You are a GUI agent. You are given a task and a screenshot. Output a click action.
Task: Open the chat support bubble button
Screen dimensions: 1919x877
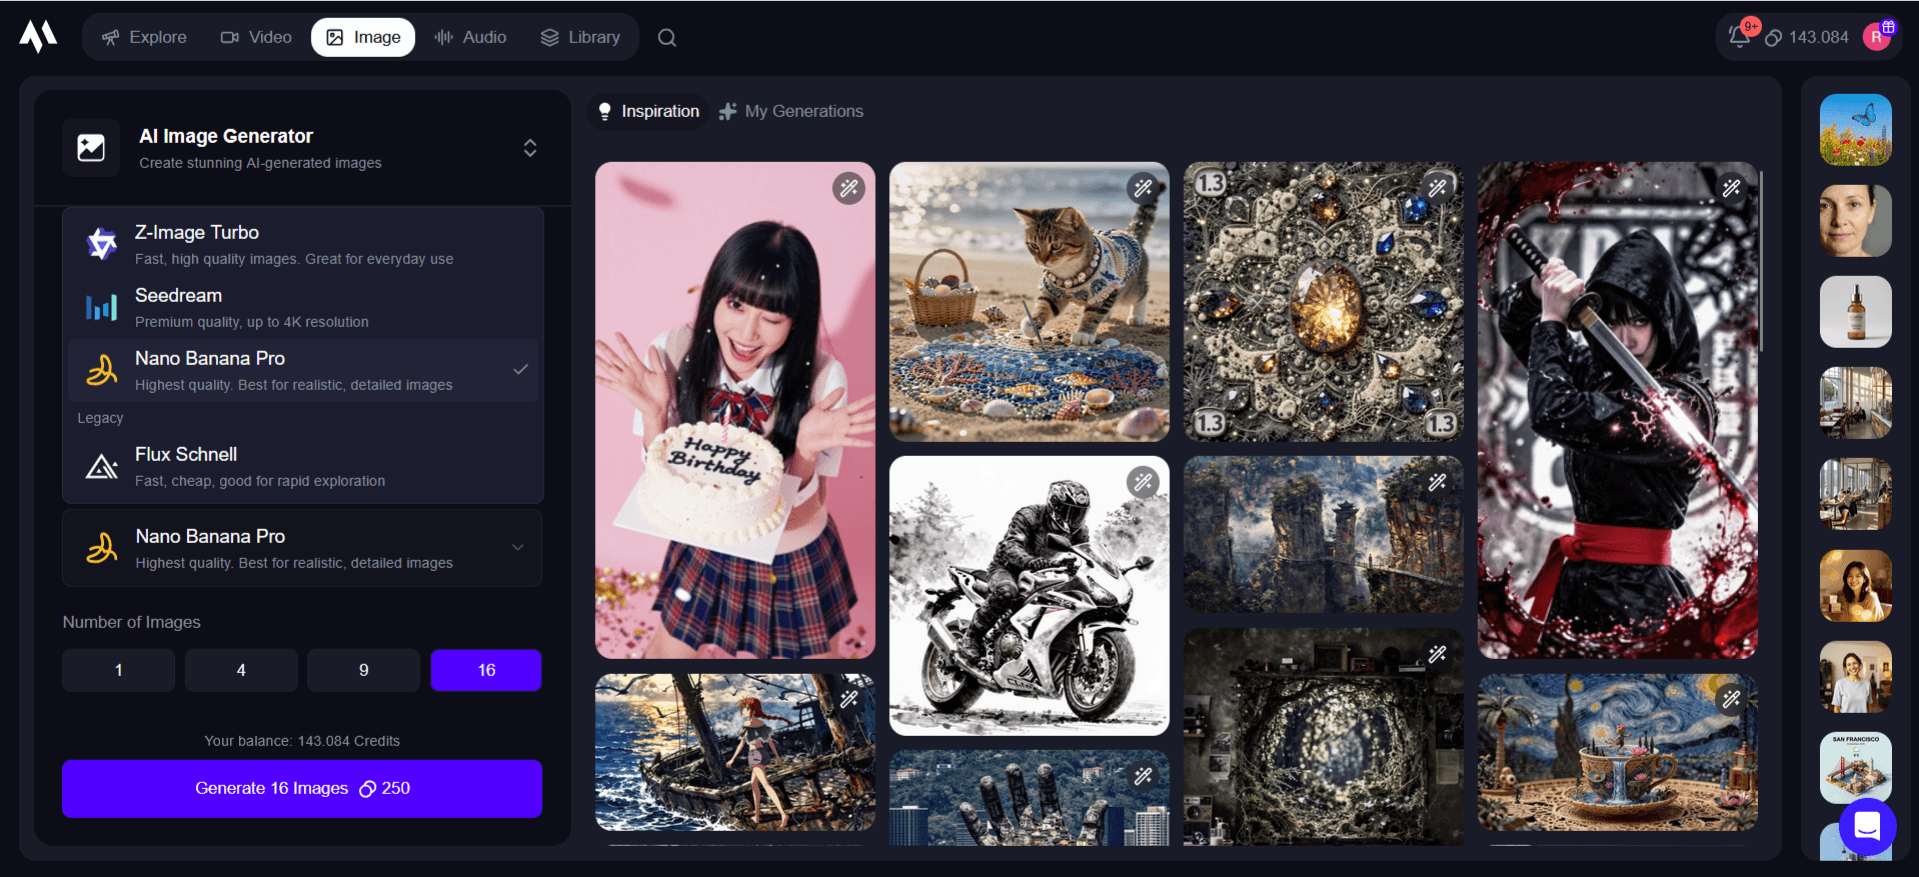click(x=1867, y=826)
